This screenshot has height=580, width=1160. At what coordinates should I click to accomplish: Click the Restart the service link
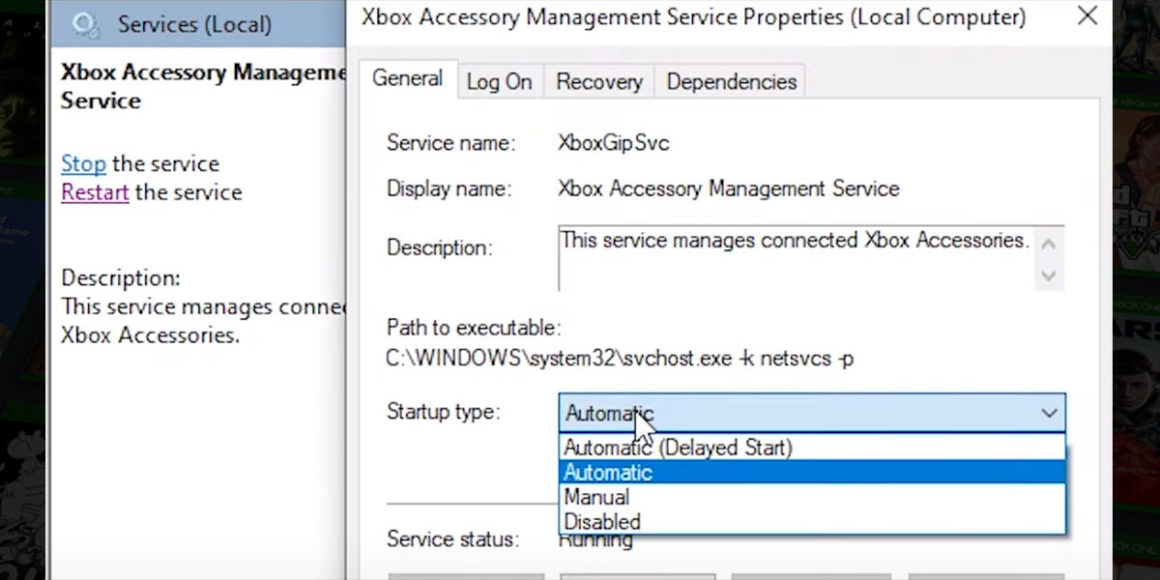94,192
